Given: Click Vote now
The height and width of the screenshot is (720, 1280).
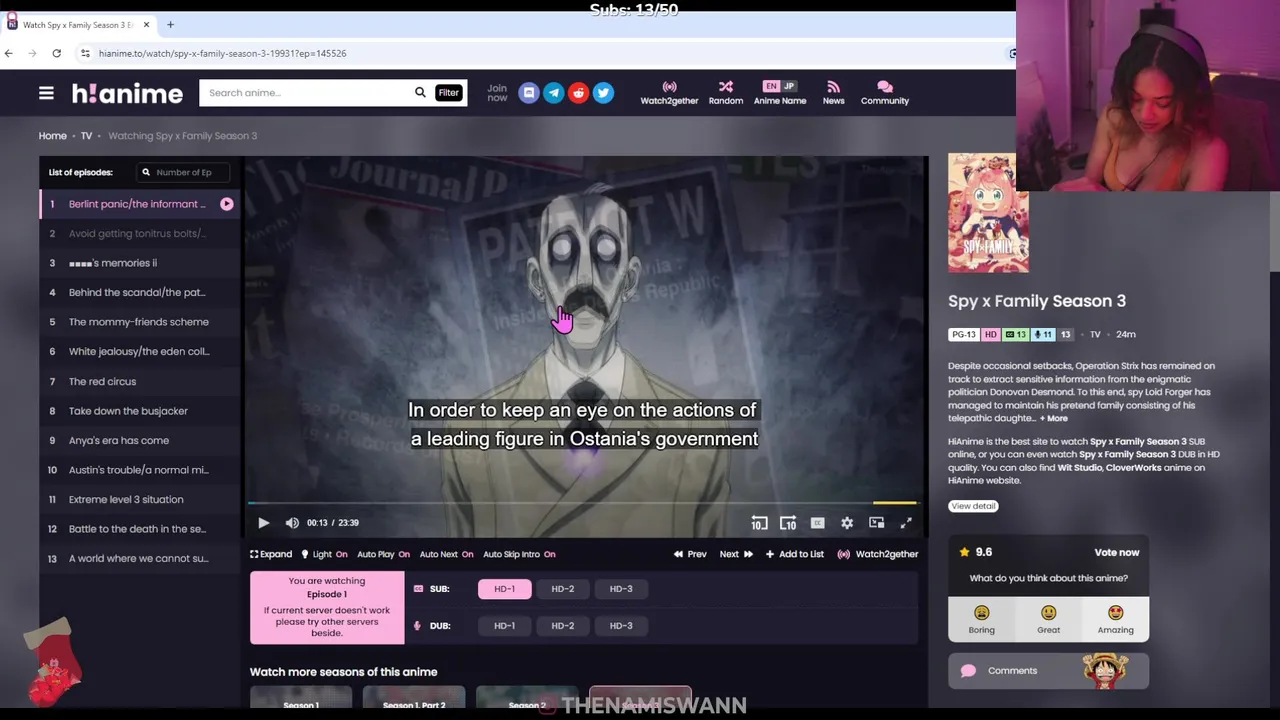Looking at the screenshot, I should click(1116, 552).
